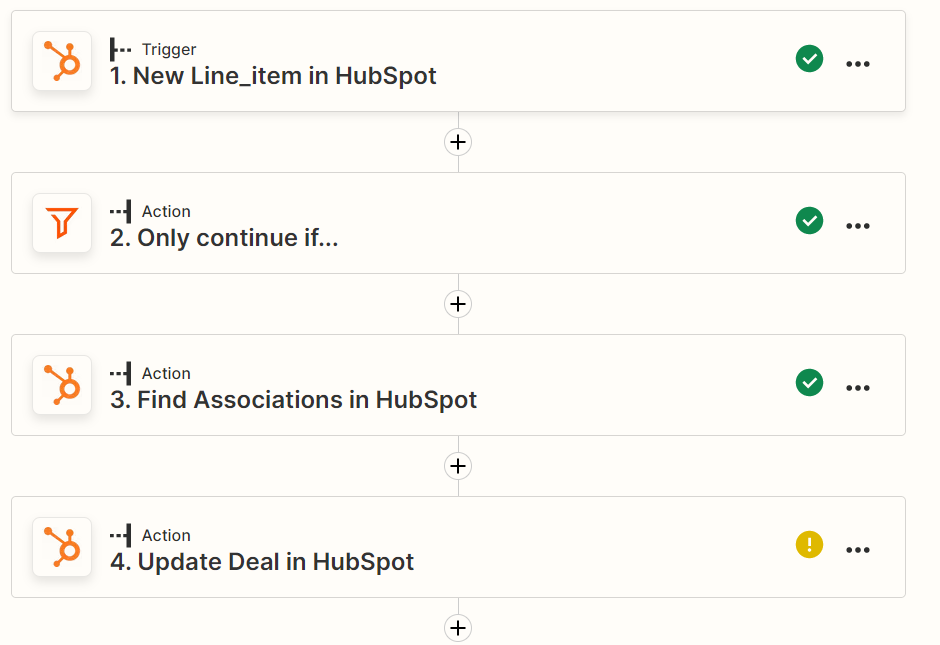The image size is (940, 645).
Task: Click the HubSpot icon on Update Deal step
Action: coord(62,547)
